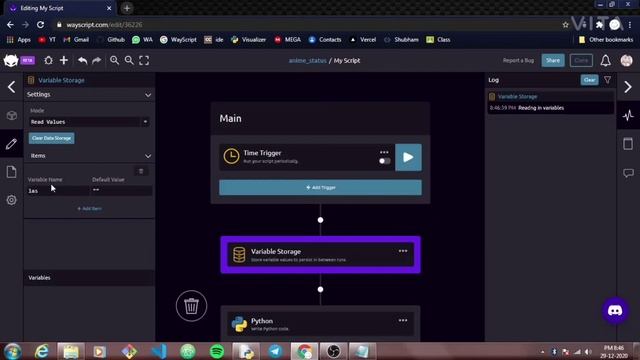Click Add Item link
The image size is (640, 360).
click(x=89, y=209)
